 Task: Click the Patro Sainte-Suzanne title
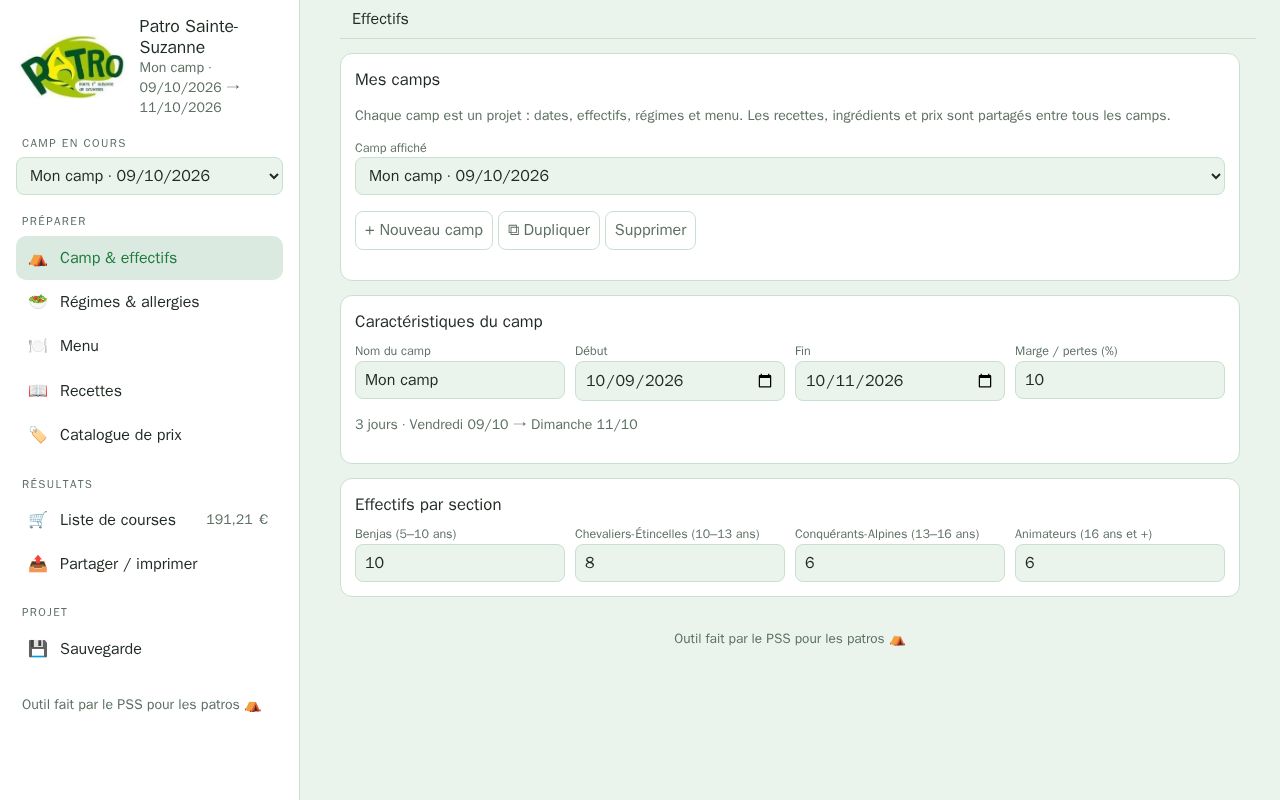point(189,37)
